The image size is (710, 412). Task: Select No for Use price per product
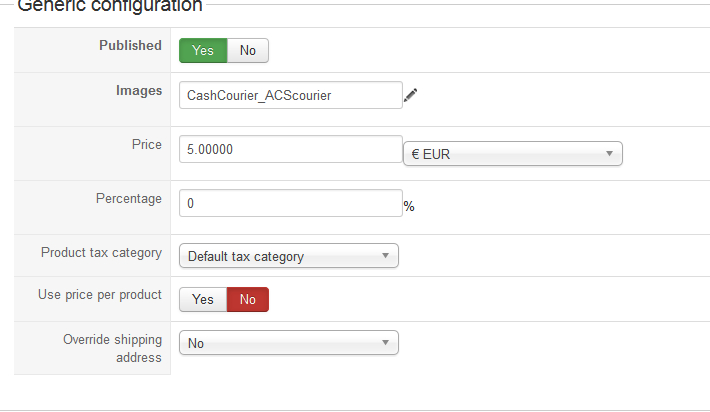tap(248, 299)
